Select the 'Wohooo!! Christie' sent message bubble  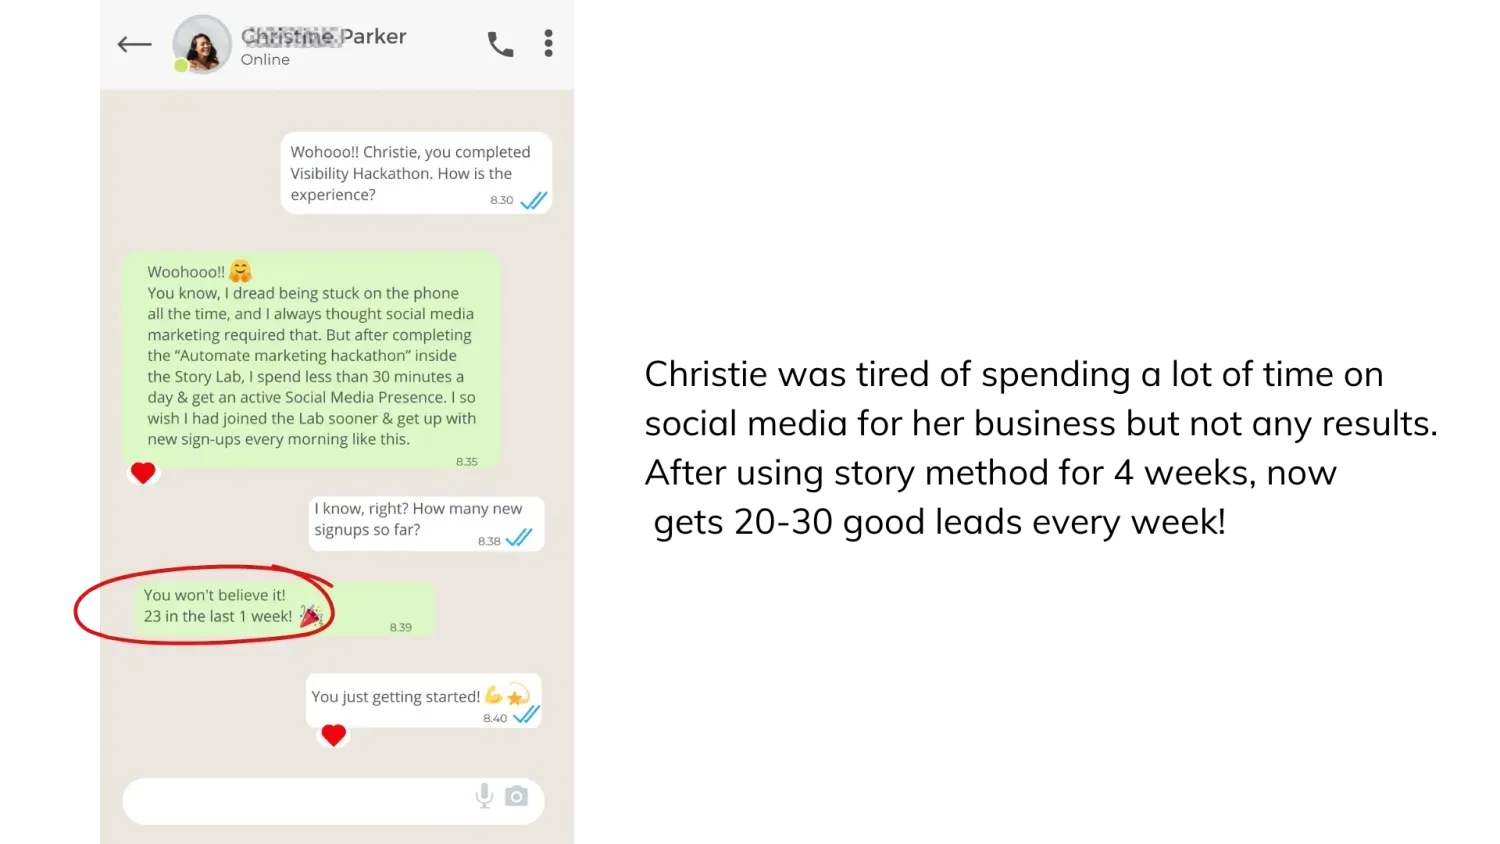[x=416, y=173]
